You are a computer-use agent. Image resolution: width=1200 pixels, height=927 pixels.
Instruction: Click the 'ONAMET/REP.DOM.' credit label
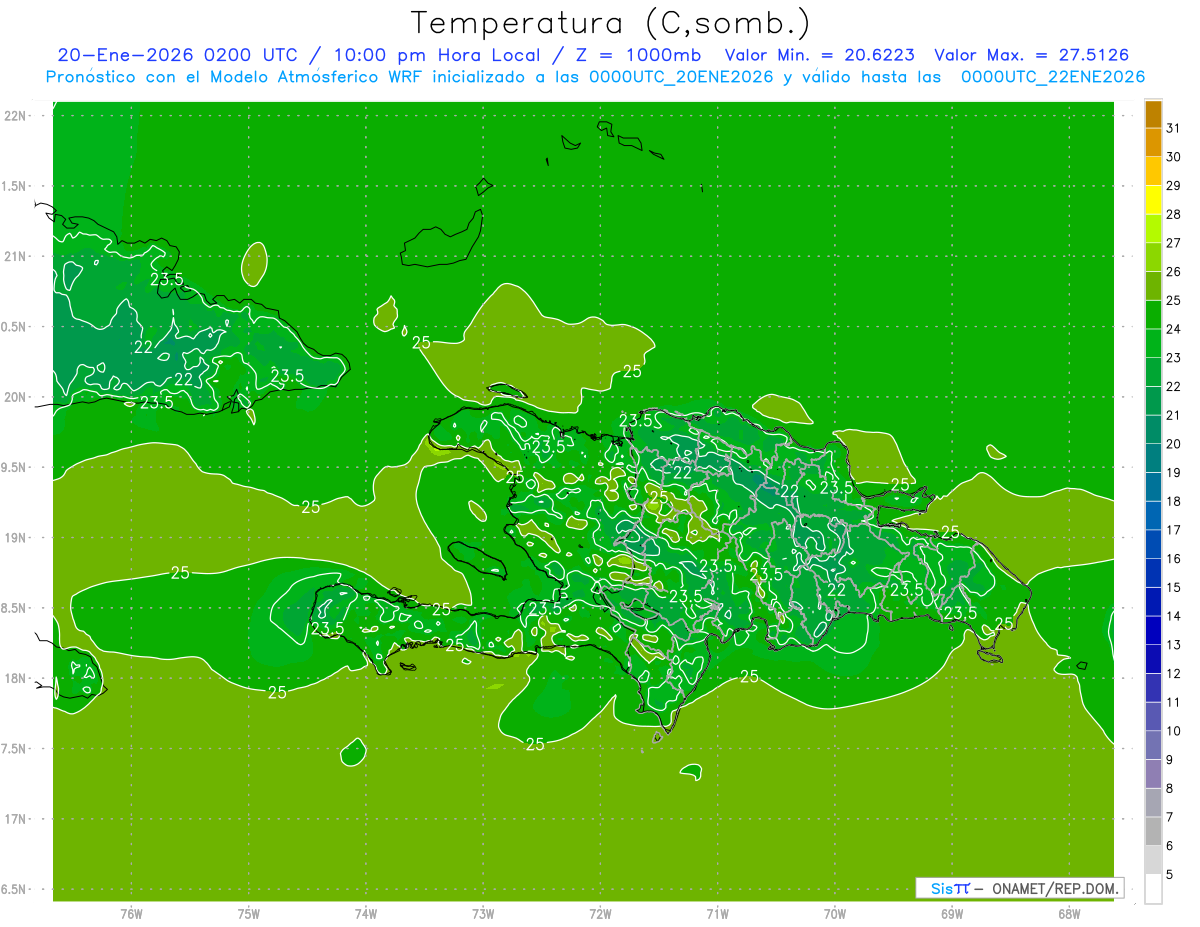click(1055, 889)
